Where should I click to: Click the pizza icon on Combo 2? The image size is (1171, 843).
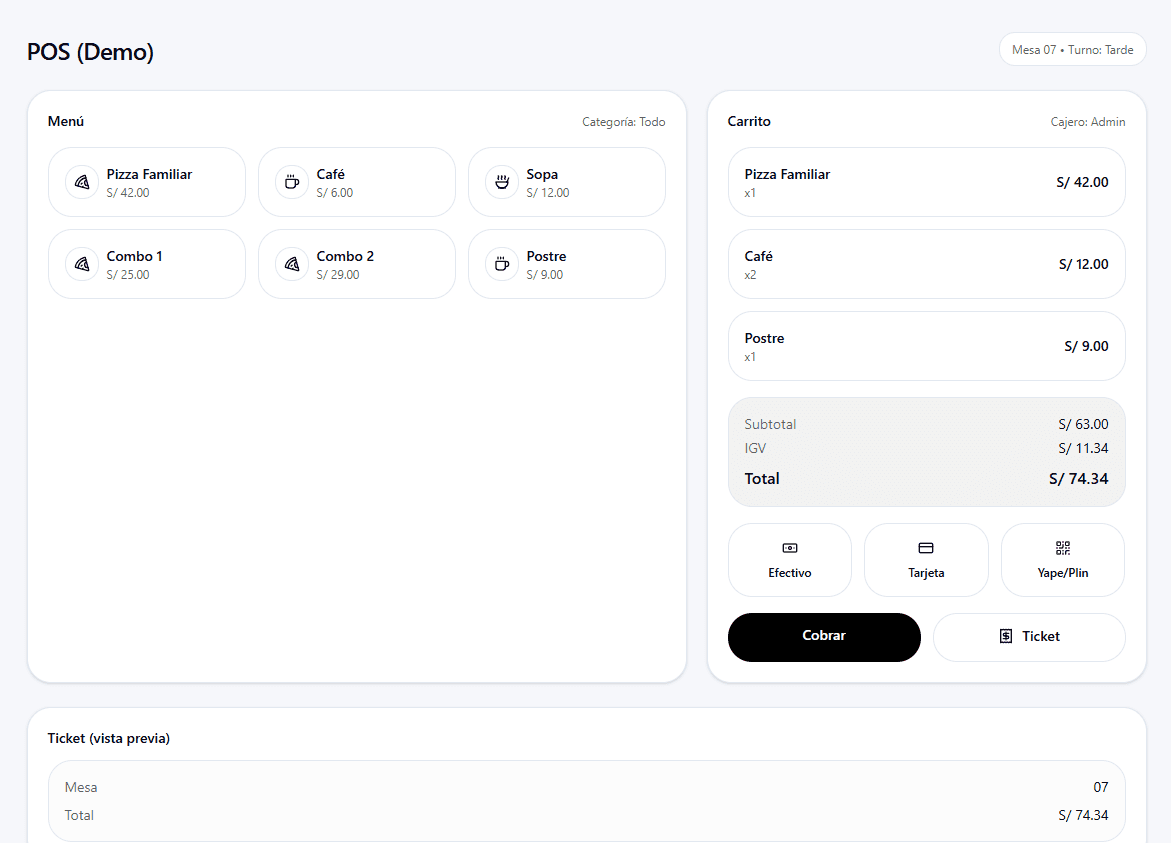[292, 264]
